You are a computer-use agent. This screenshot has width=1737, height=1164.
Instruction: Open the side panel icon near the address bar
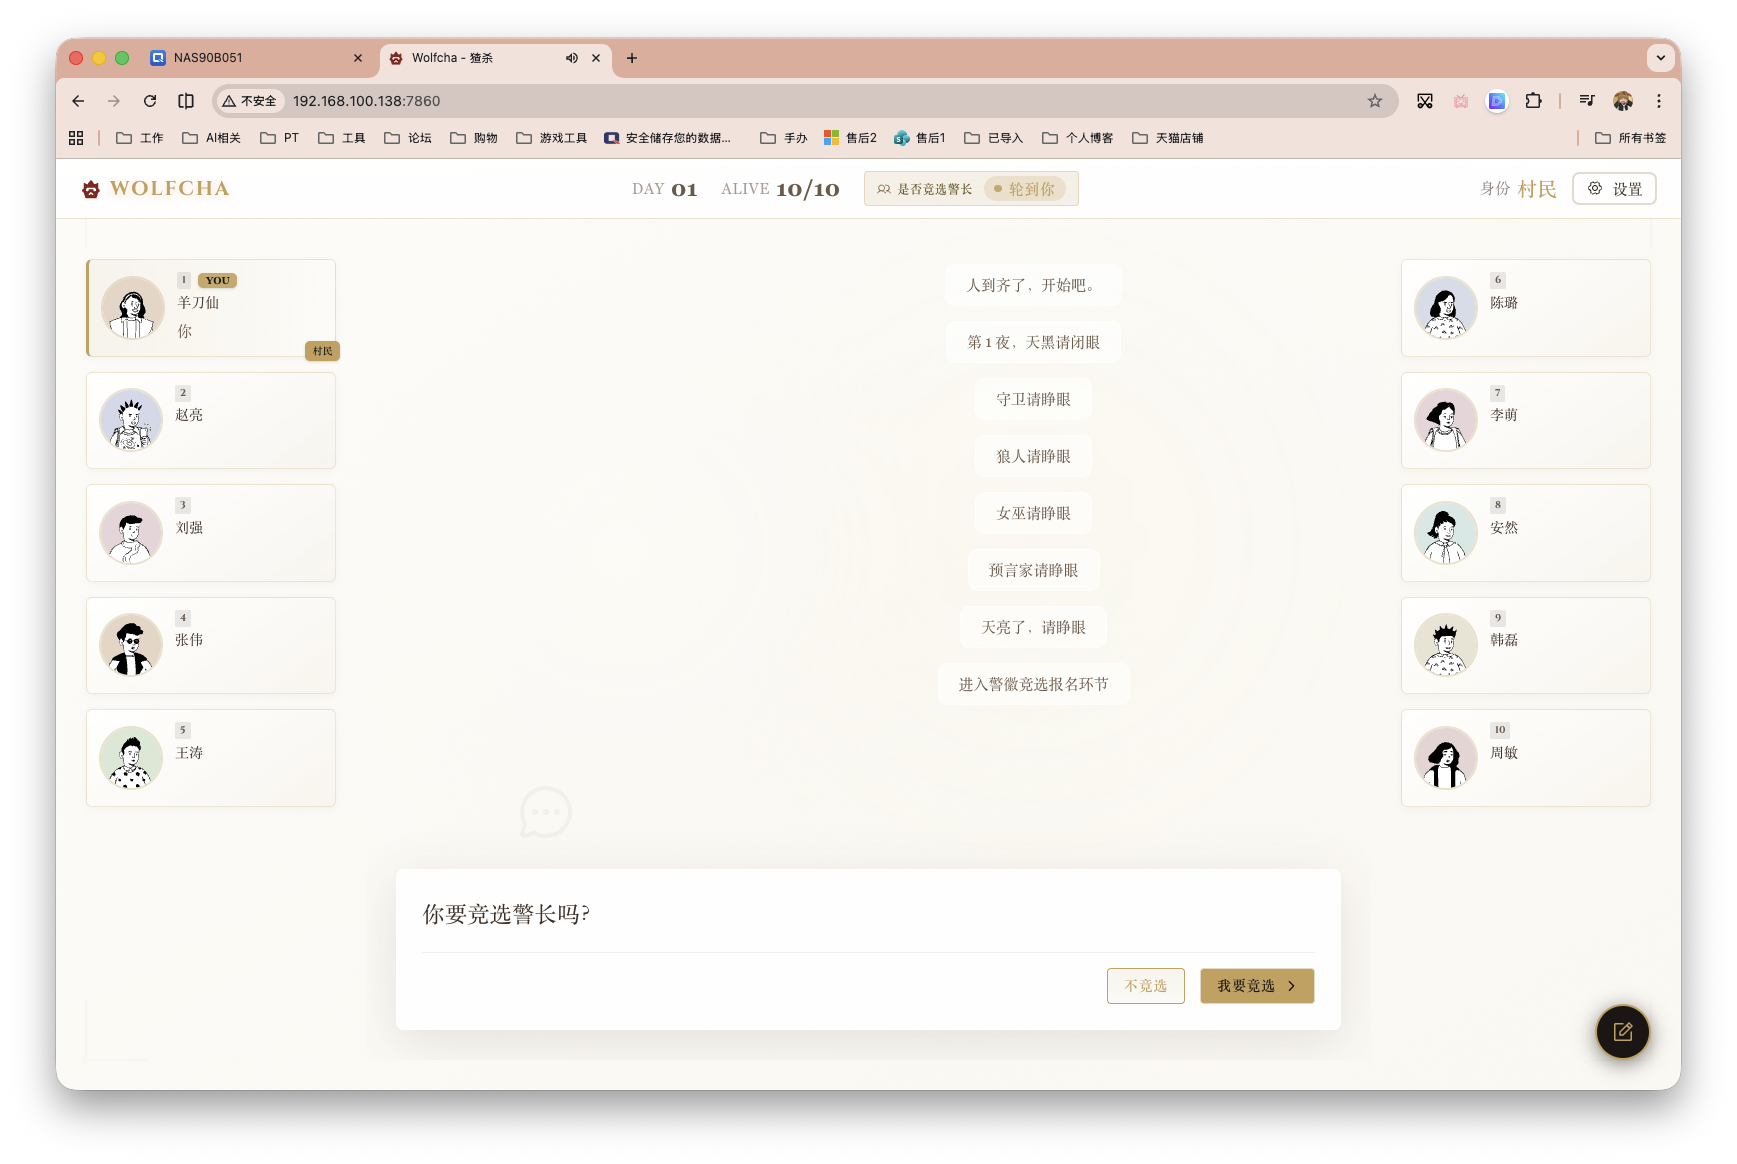coord(185,101)
